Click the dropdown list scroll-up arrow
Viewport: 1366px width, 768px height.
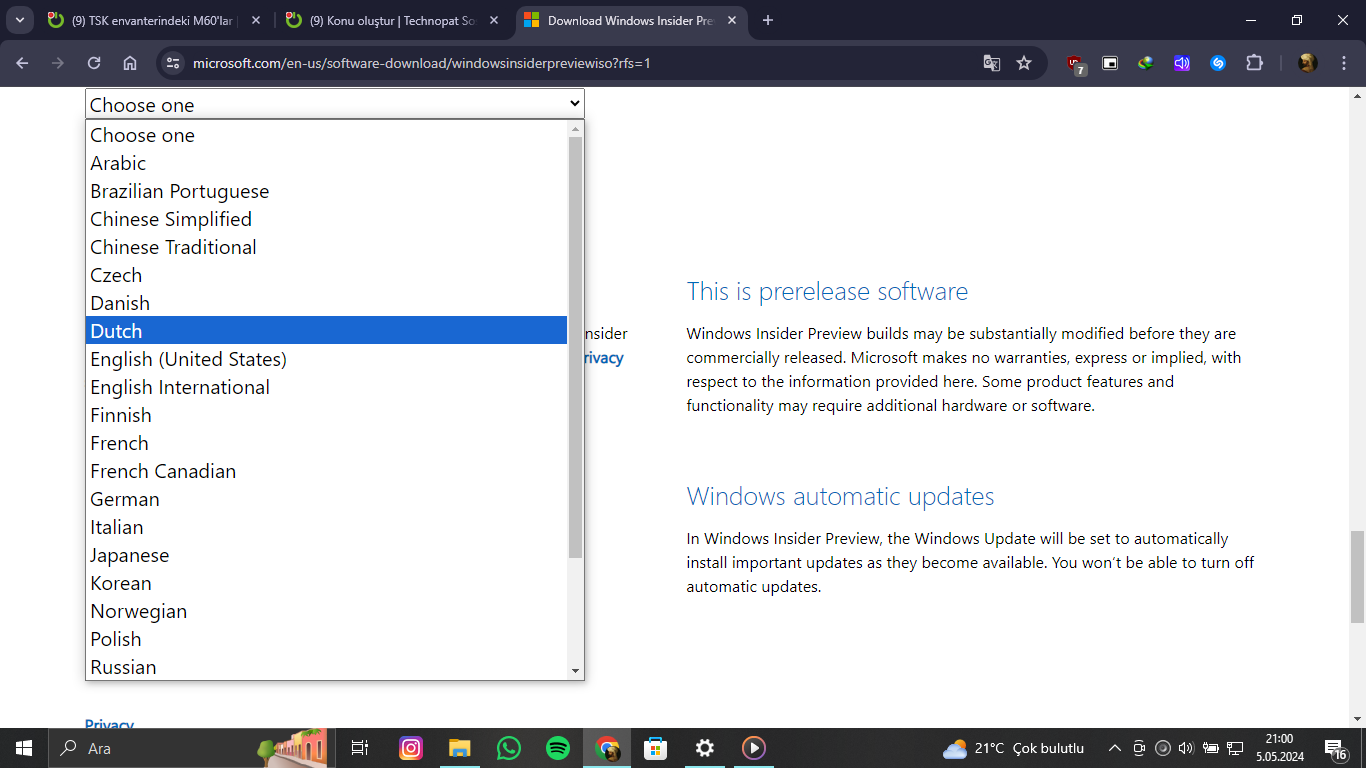pyautogui.click(x=575, y=129)
